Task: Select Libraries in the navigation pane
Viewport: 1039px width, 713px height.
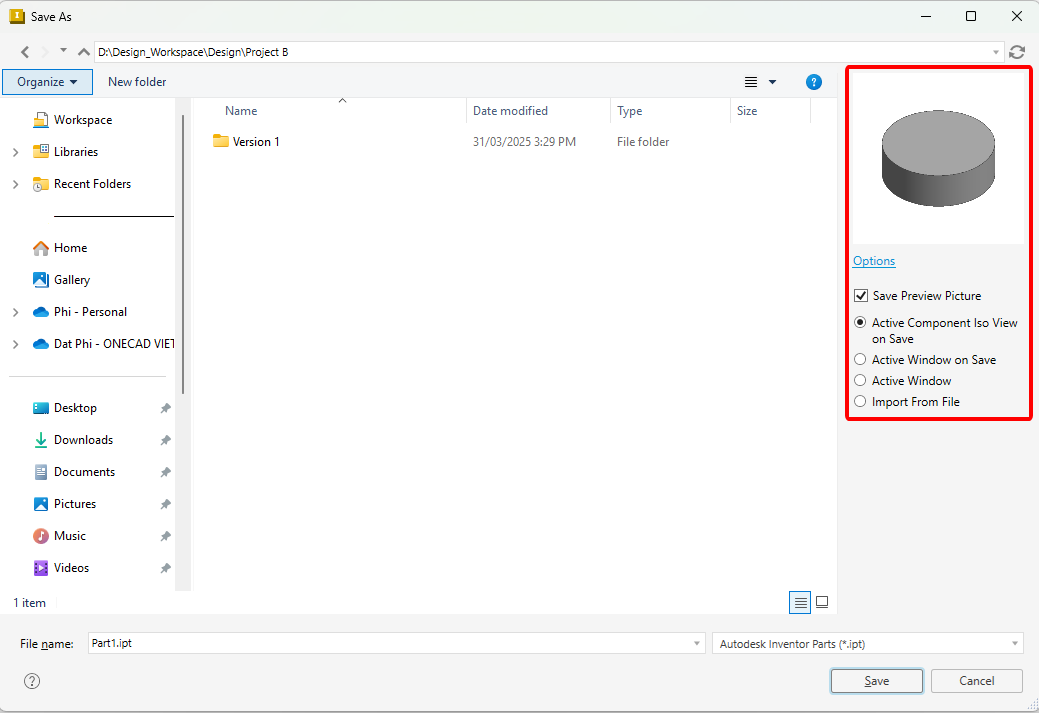Action: (76, 152)
